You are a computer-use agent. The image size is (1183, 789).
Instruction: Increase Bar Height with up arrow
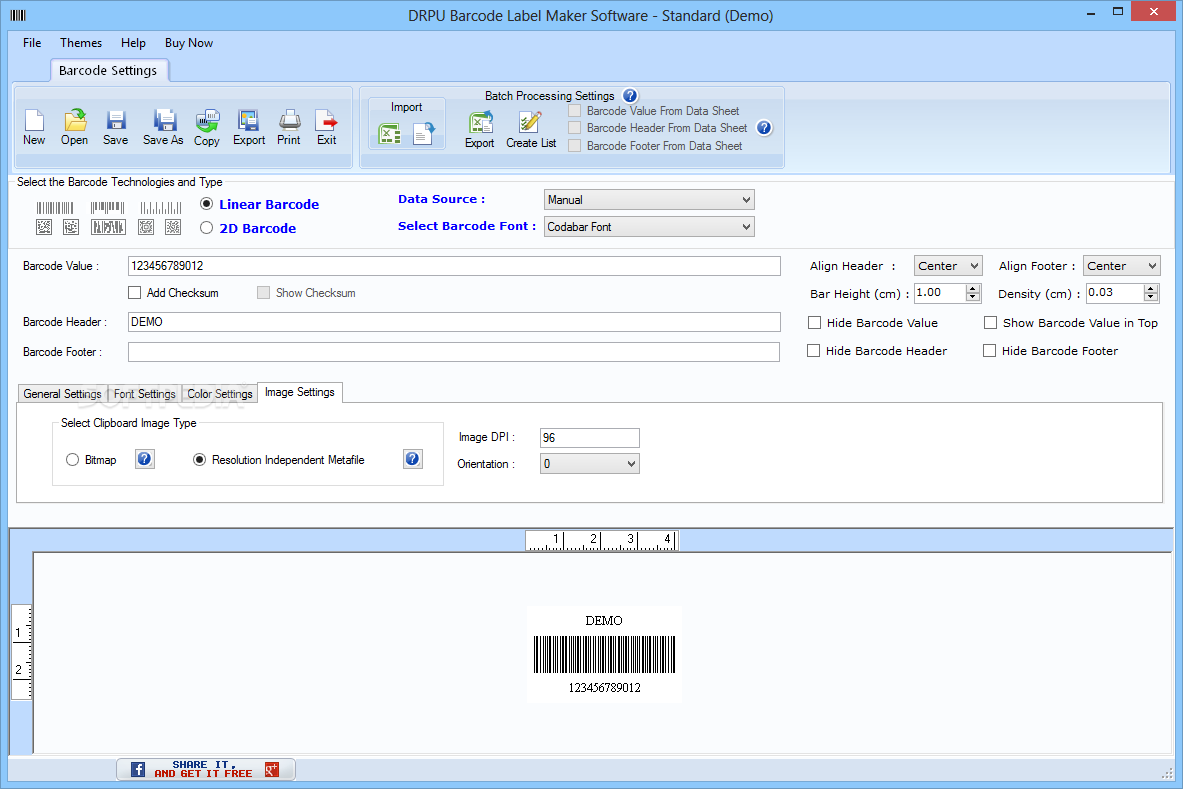[973, 288]
